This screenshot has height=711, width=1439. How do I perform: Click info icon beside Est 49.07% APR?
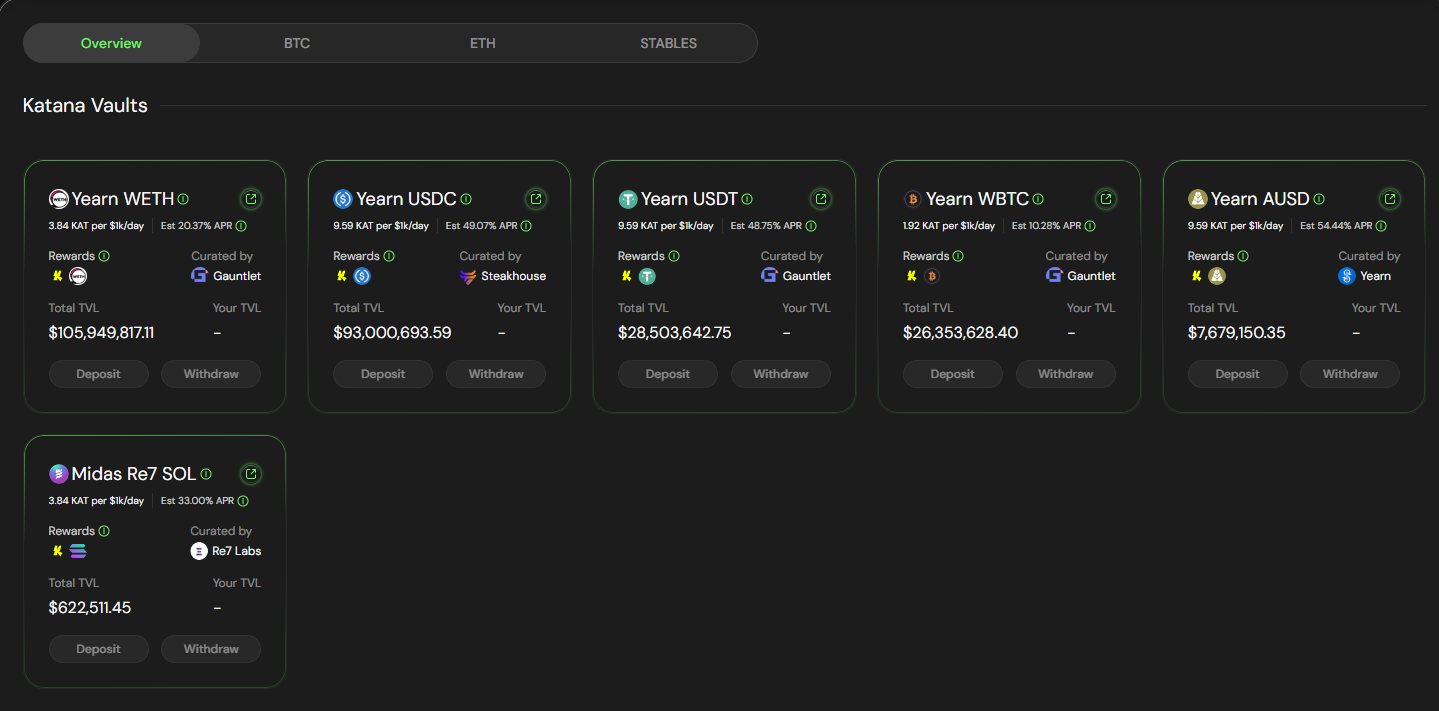click(x=526, y=226)
